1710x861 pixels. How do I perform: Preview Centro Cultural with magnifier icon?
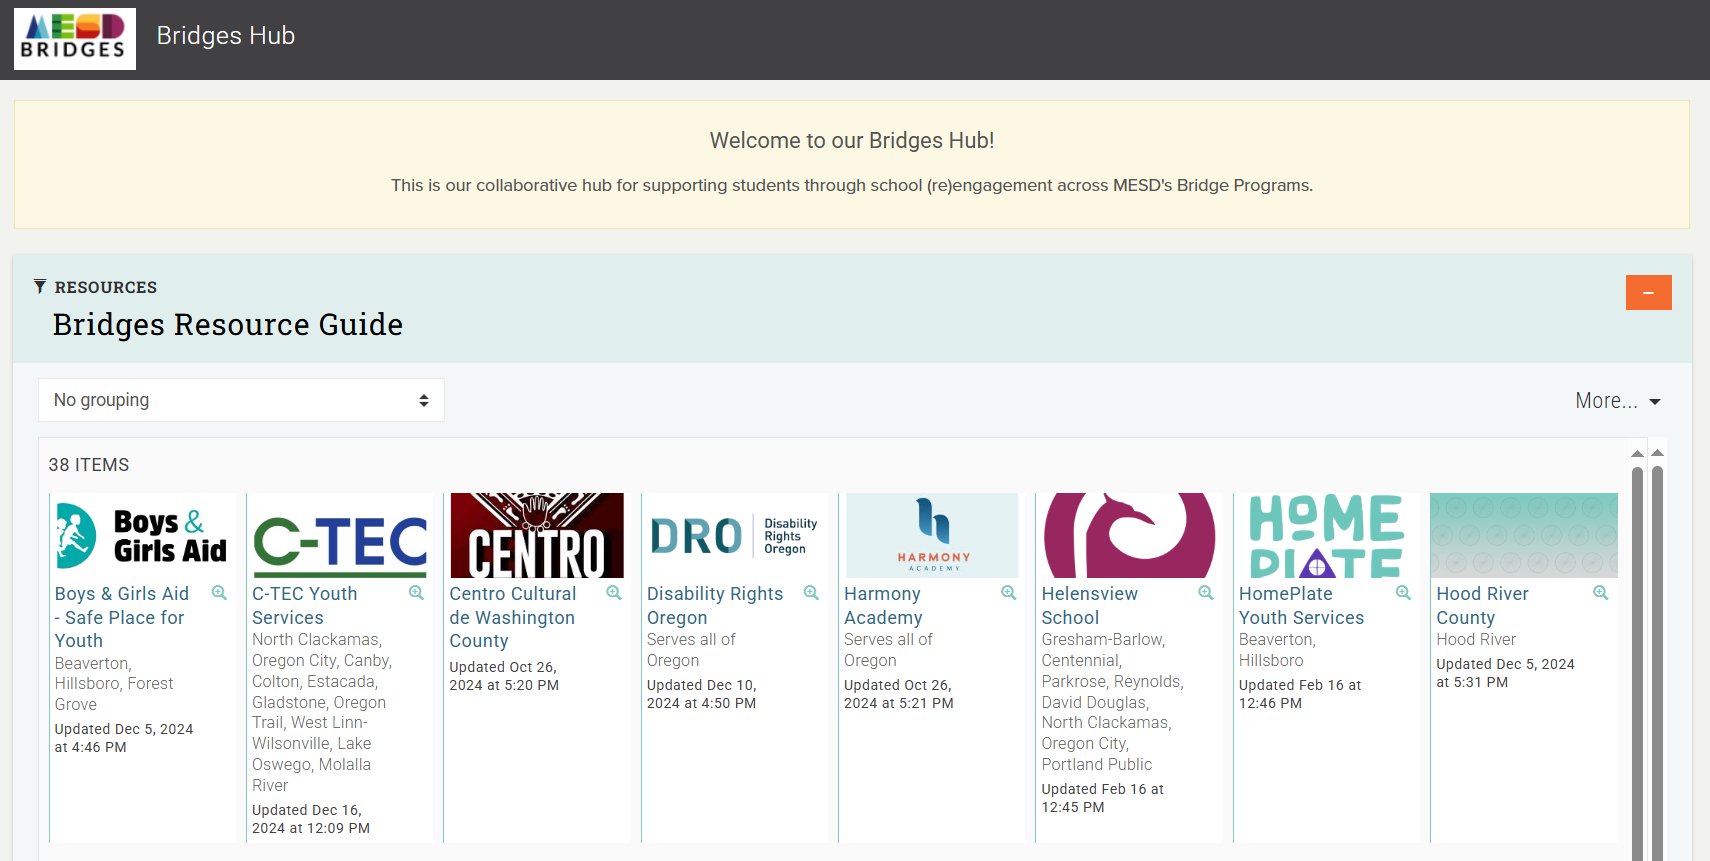click(x=614, y=593)
